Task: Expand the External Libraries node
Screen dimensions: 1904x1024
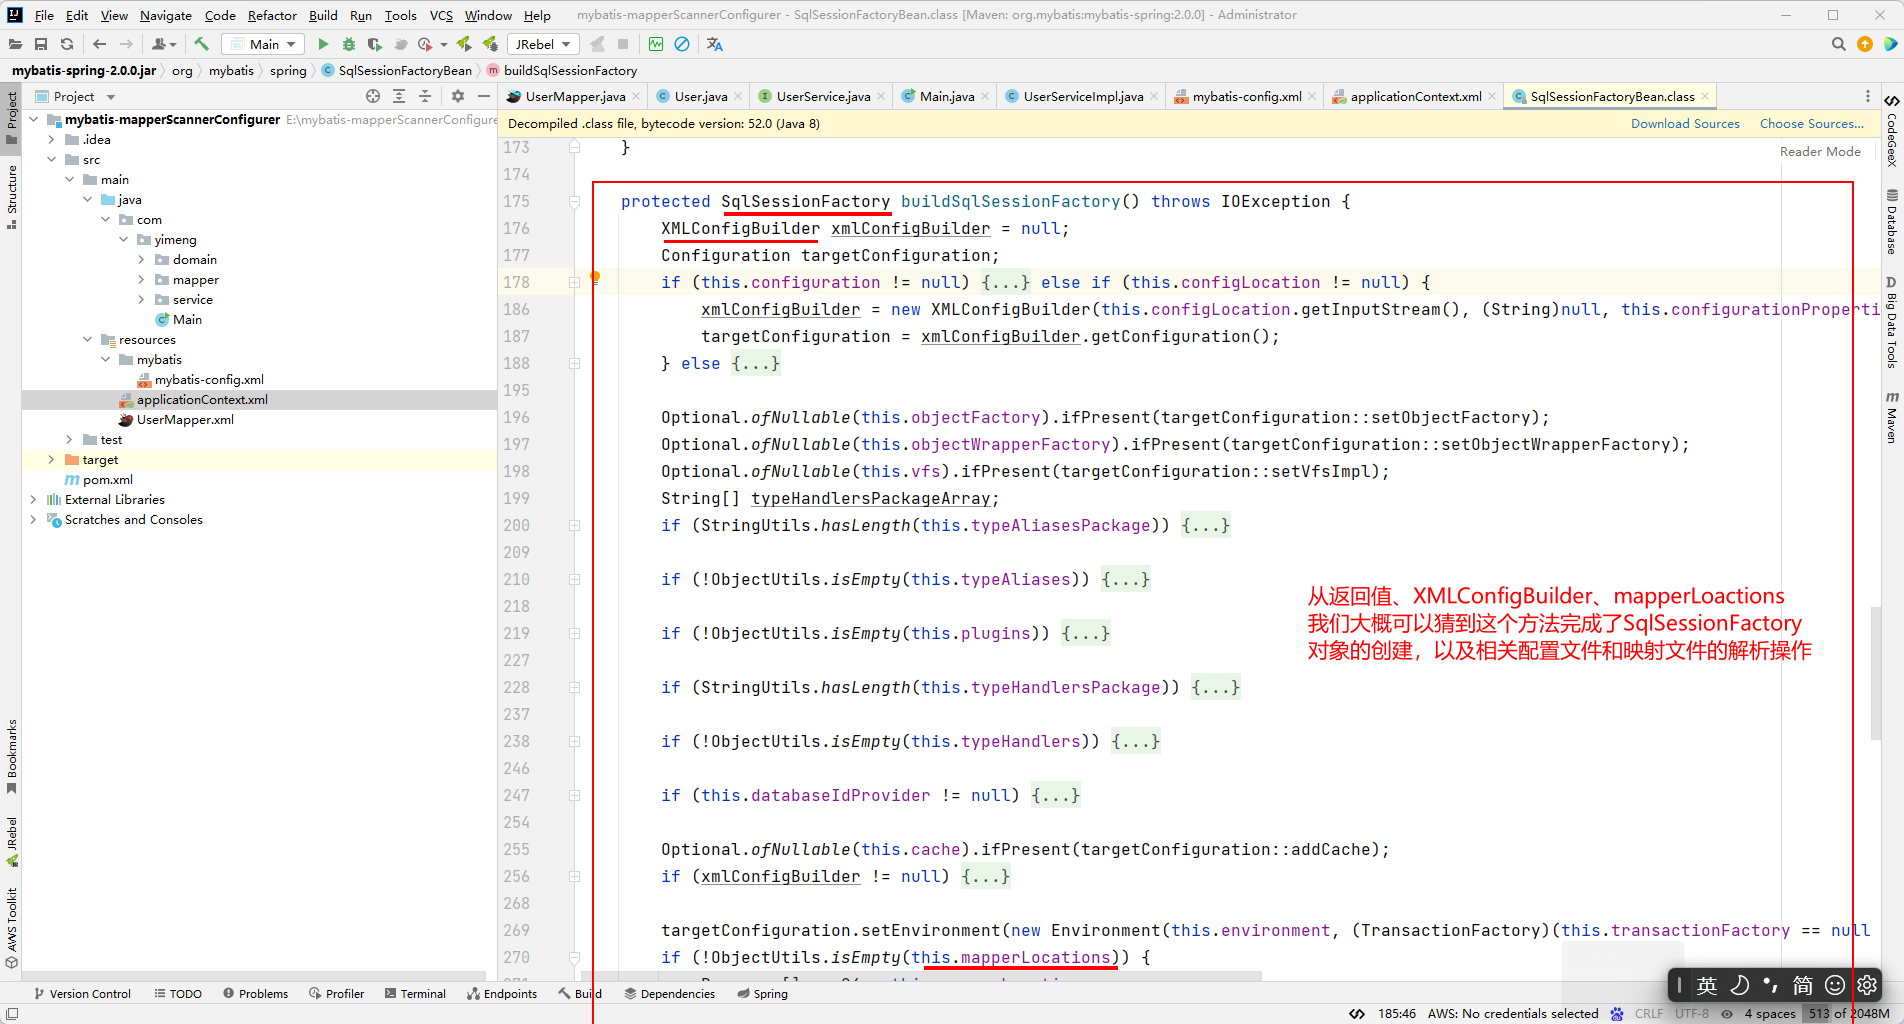Action: (33, 499)
